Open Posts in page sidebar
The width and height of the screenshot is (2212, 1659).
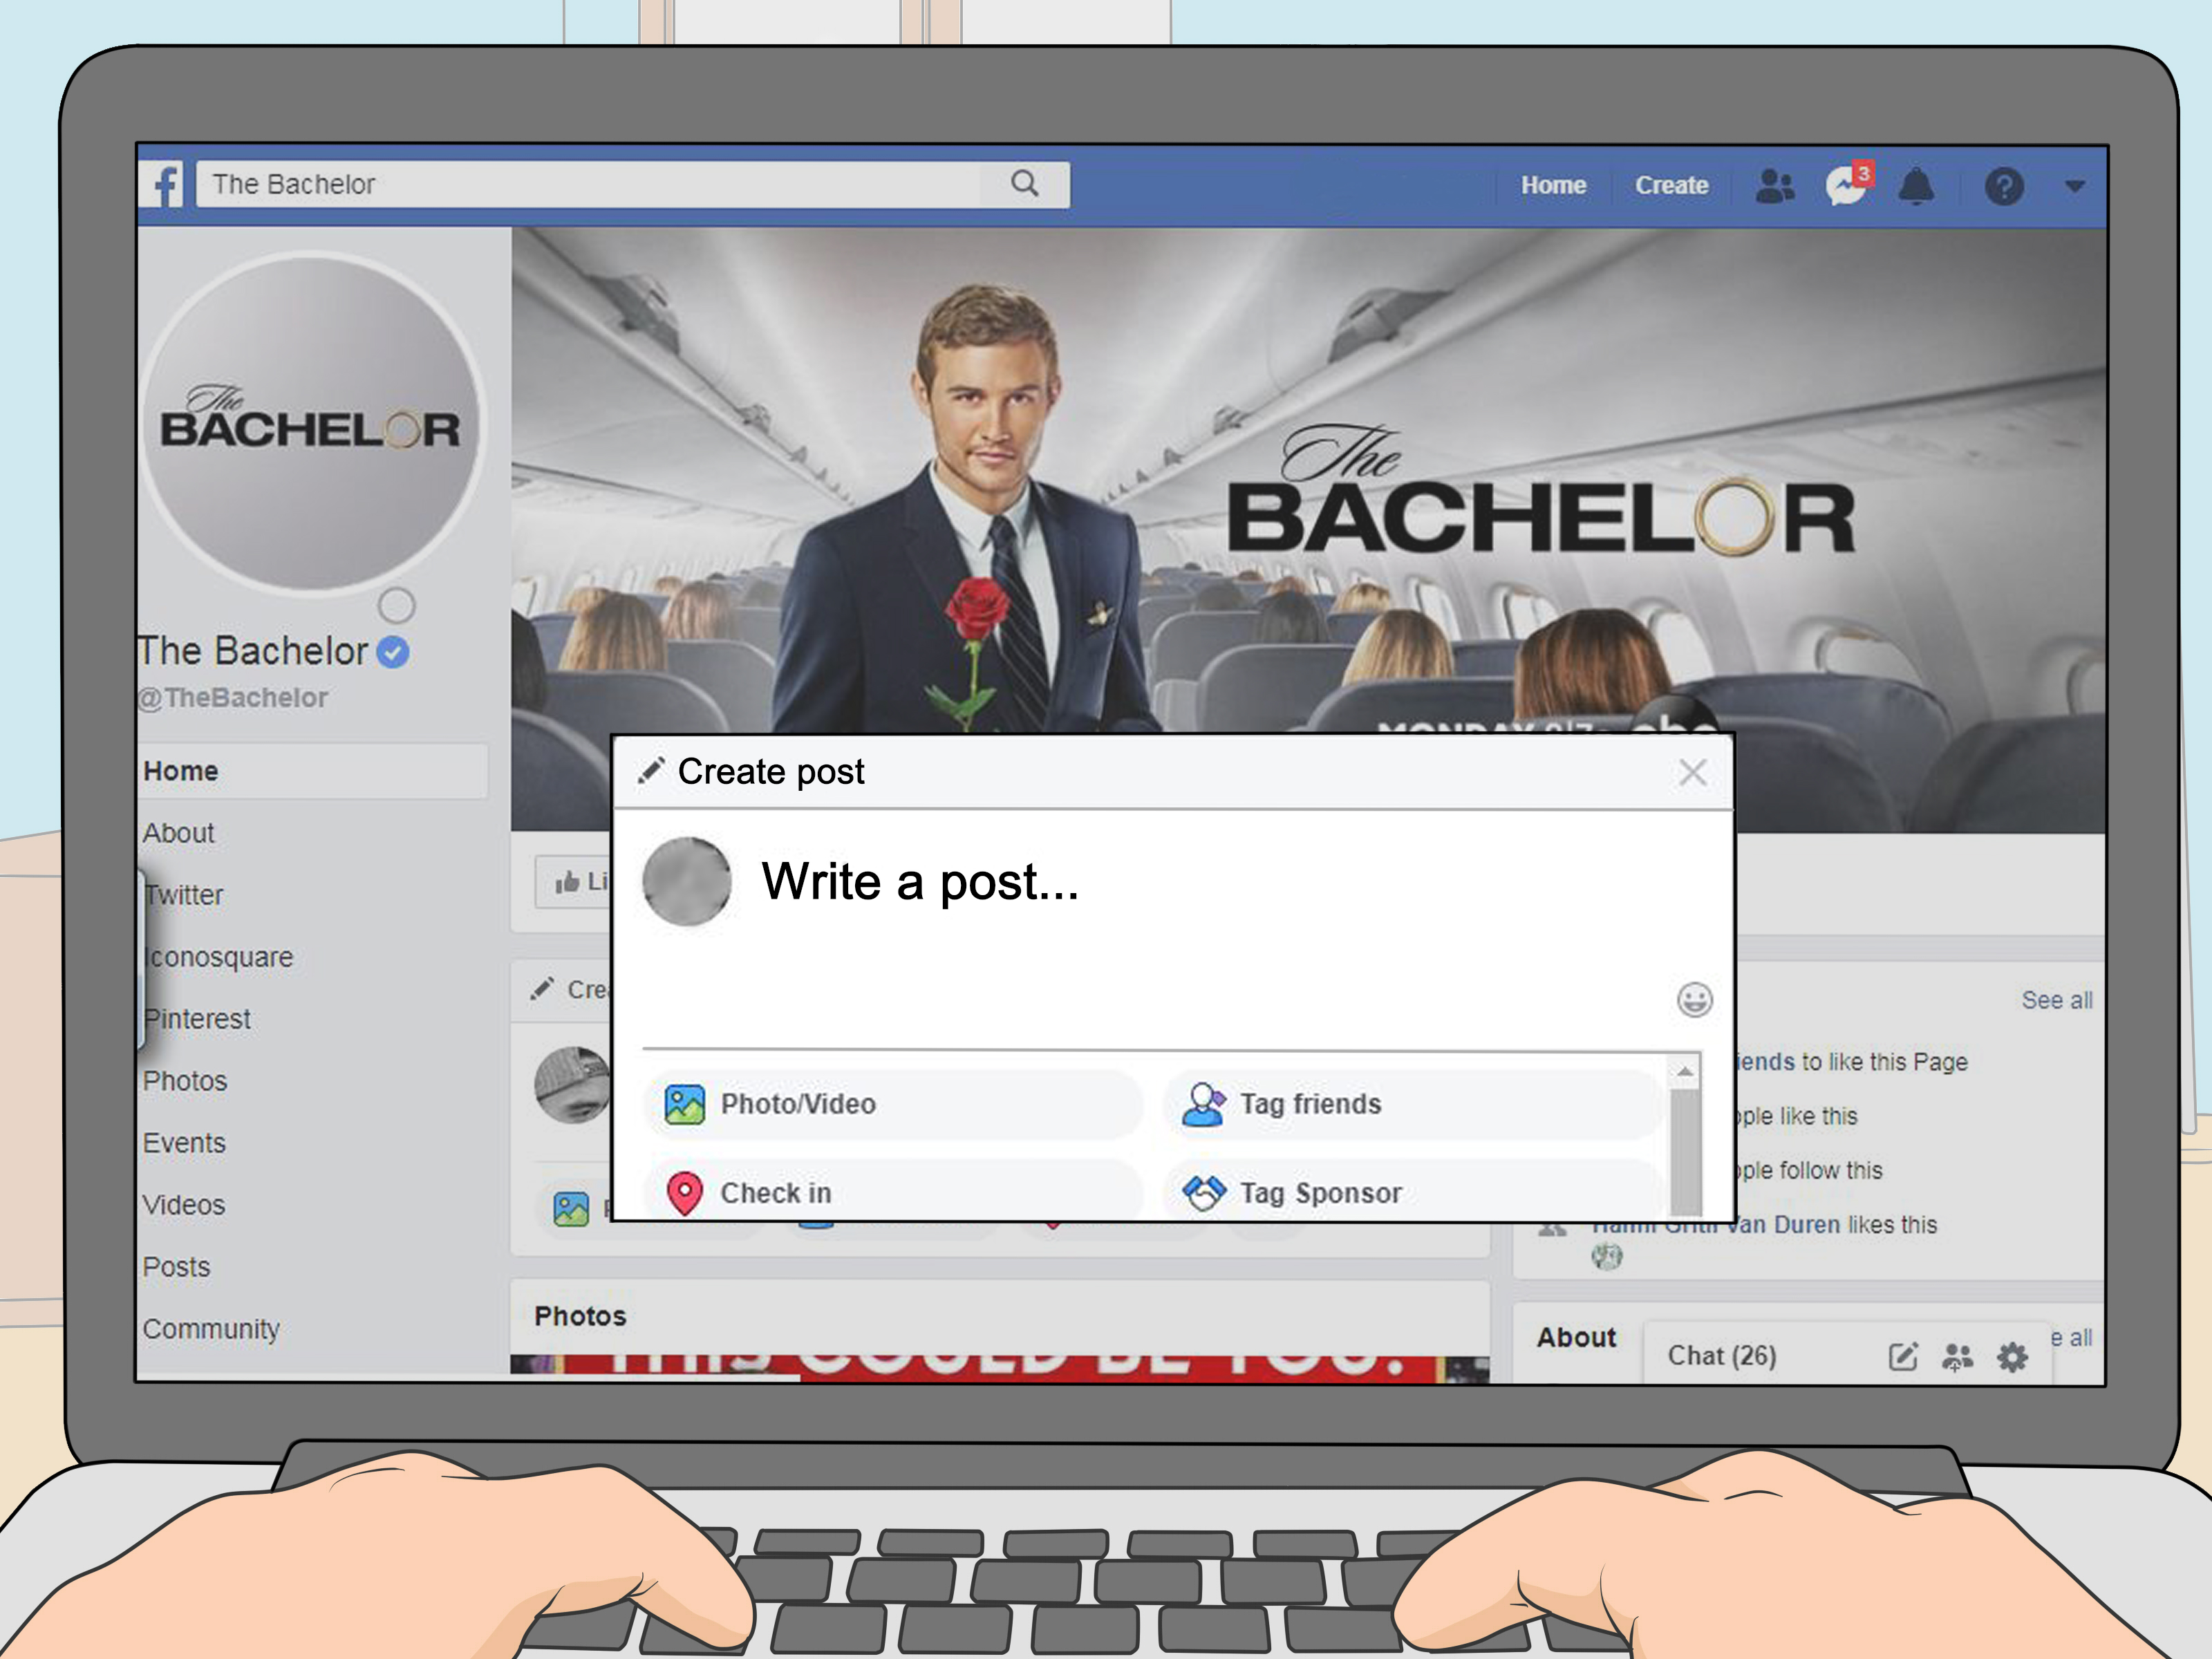[176, 1267]
